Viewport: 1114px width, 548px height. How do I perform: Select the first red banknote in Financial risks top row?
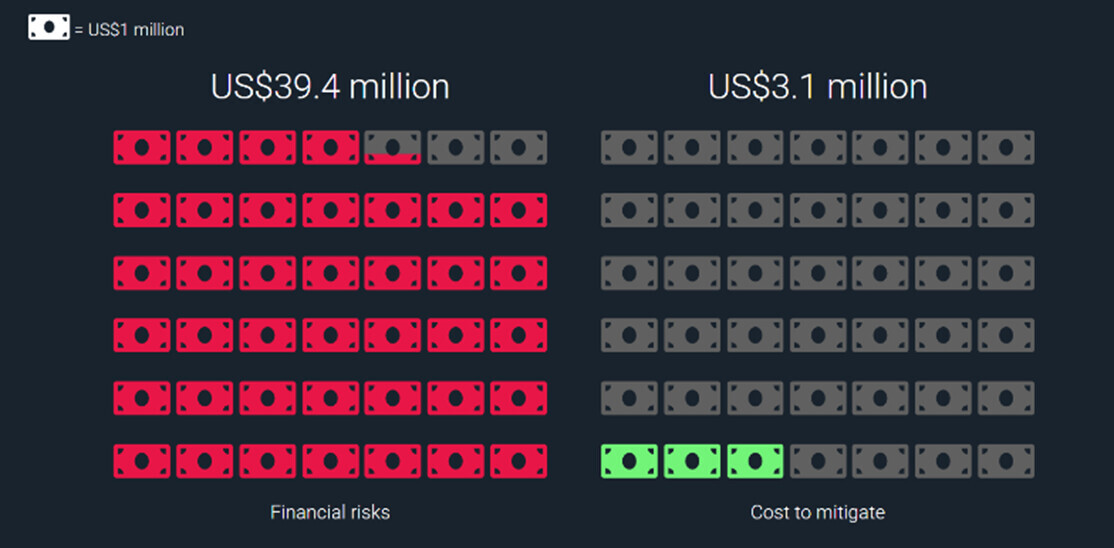point(142,147)
